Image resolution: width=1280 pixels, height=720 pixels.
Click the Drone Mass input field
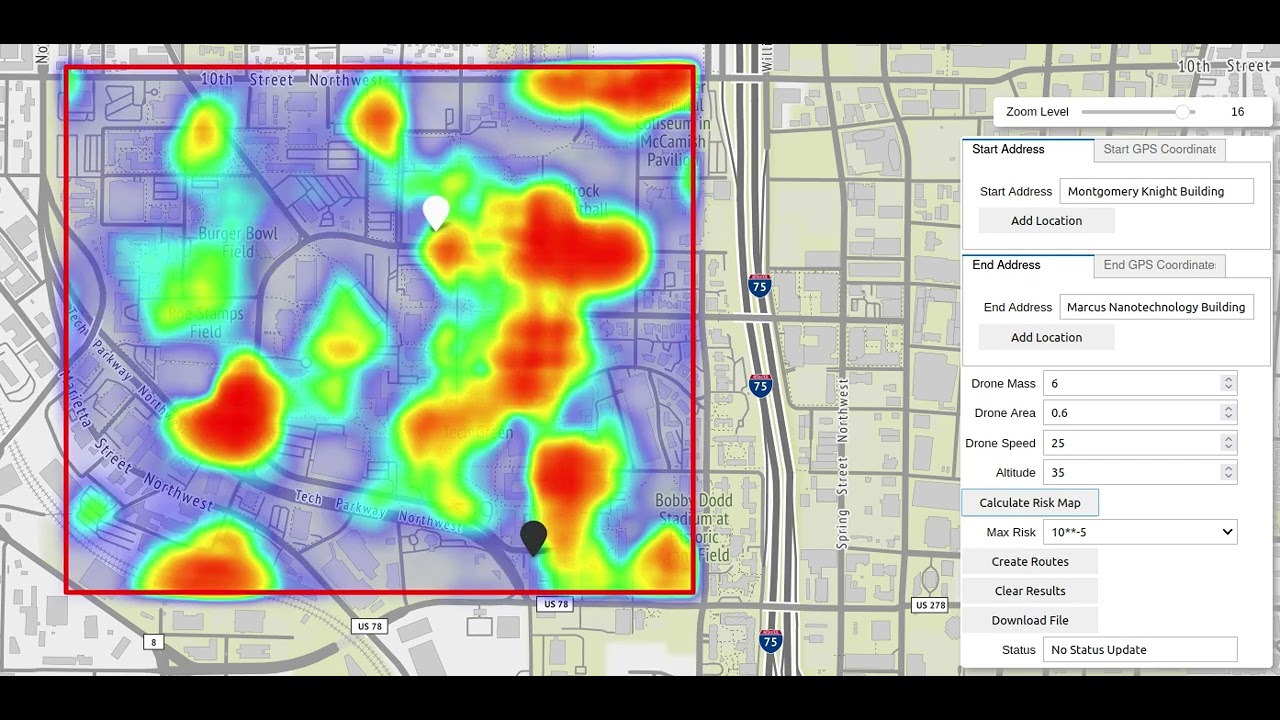pyautogui.click(x=1140, y=383)
